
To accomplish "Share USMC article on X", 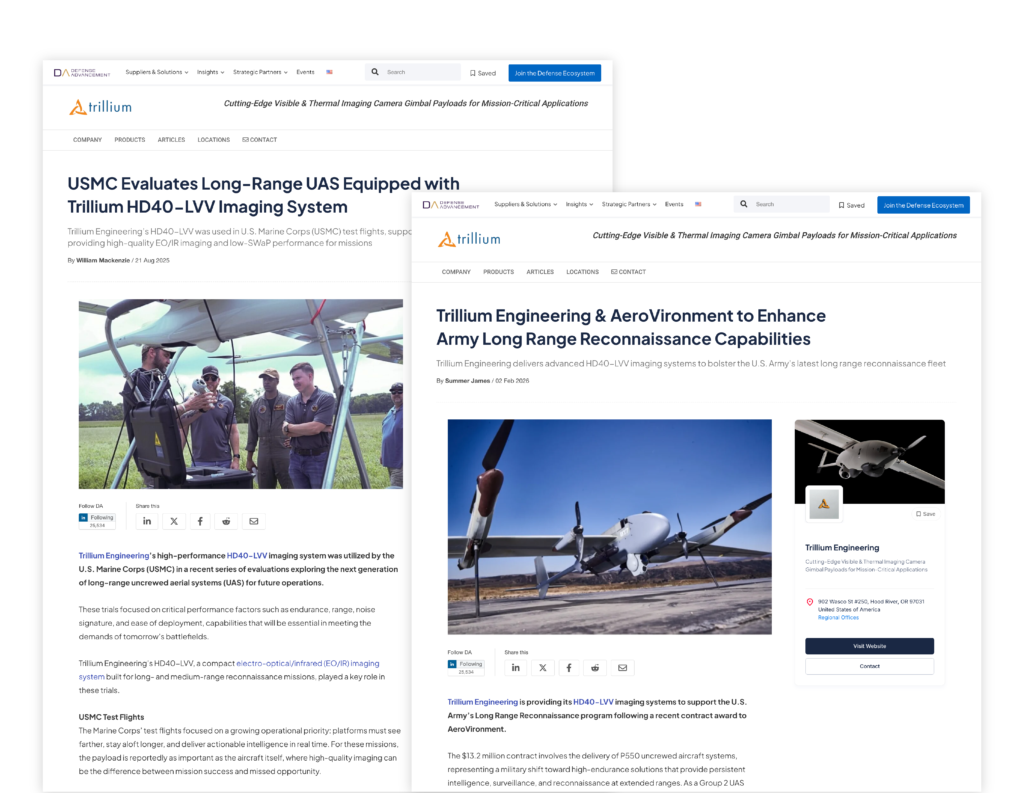I will coord(174,521).
